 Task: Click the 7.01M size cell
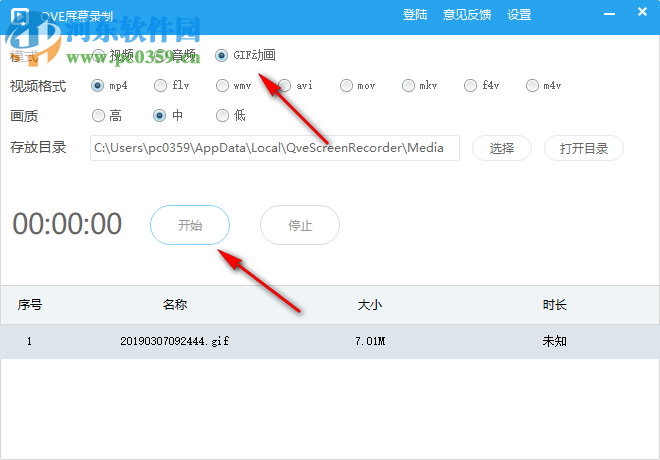[370, 341]
